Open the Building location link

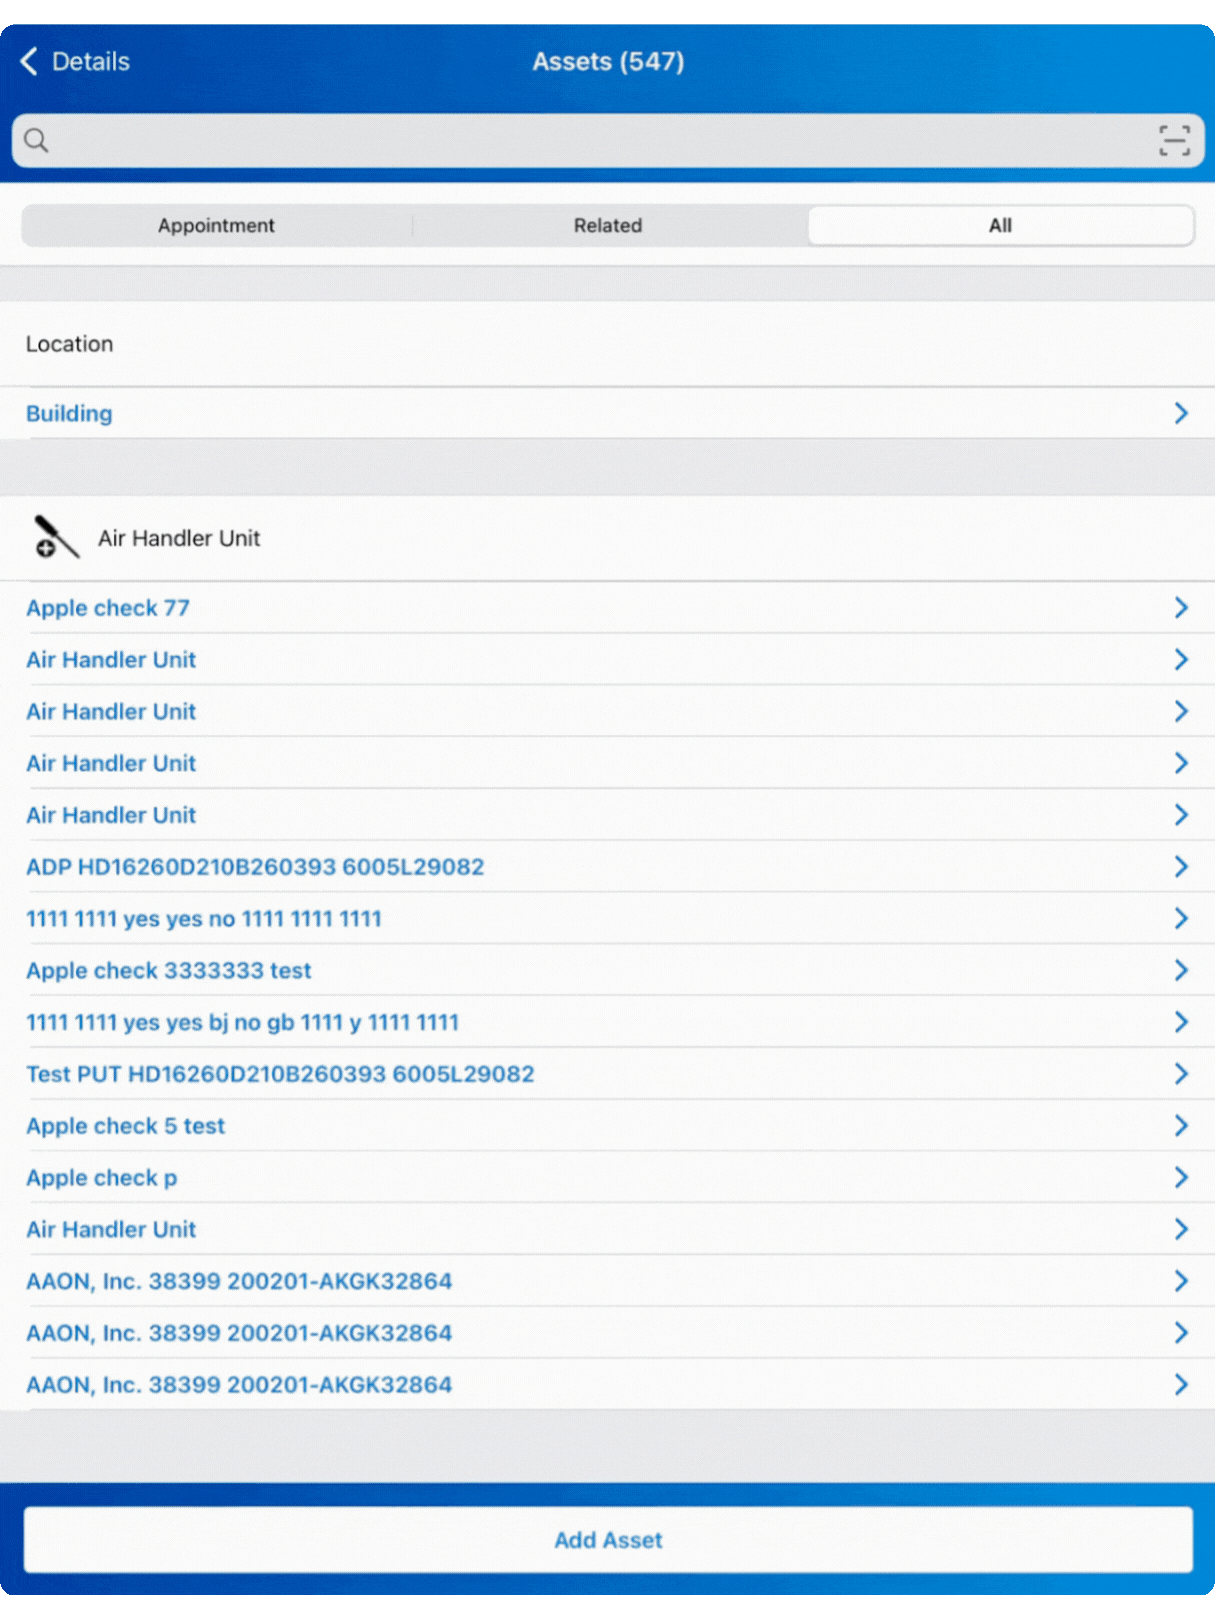(69, 414)
